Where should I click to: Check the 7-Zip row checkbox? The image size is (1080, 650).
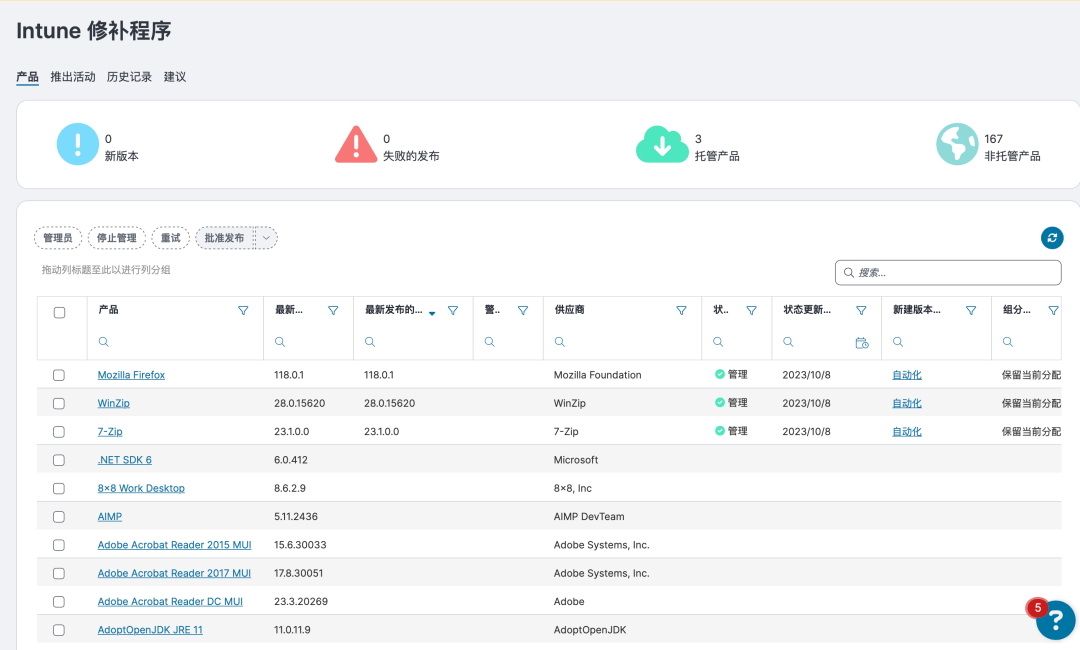click(x=58, y=431)
